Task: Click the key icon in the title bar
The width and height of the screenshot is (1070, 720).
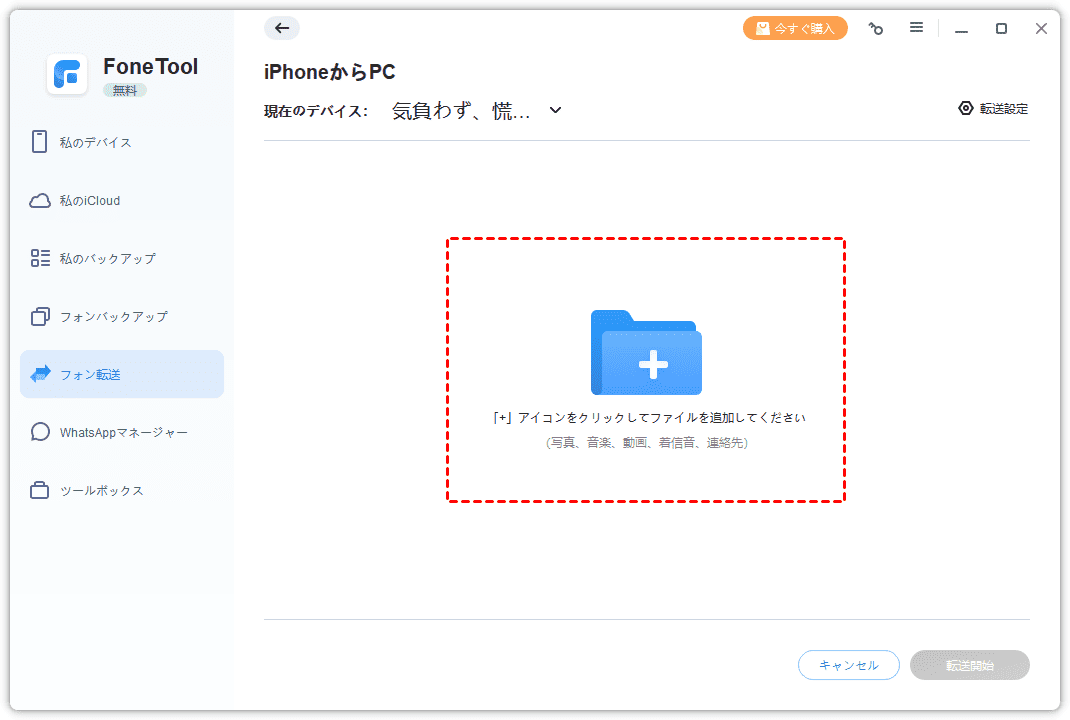Action: [x=876, y=28]
